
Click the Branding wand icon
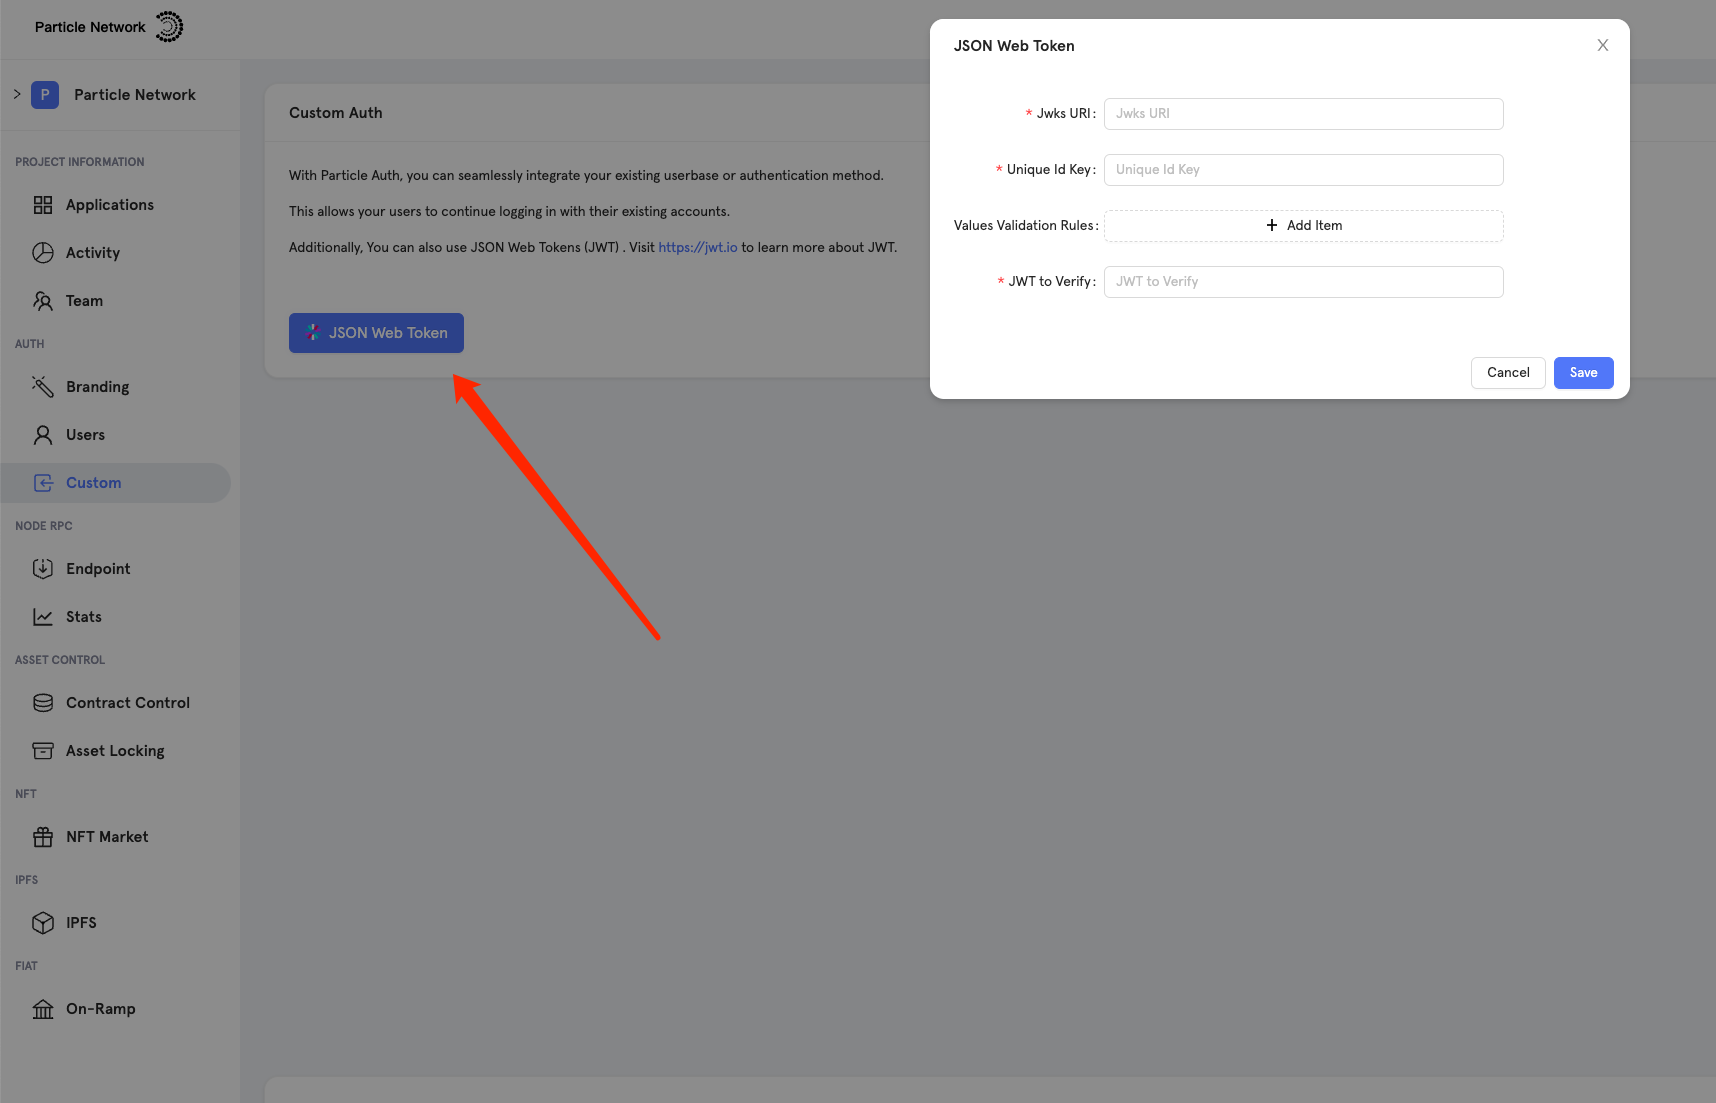pyautogui.click(x=43, y=387)
